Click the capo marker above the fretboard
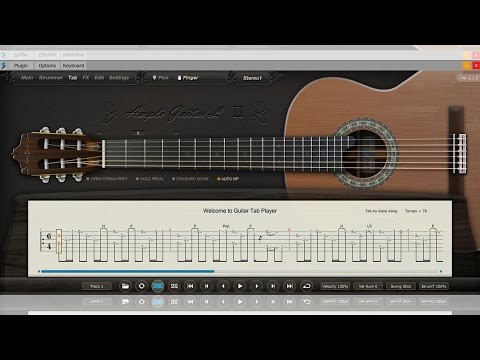 (138, 133)
